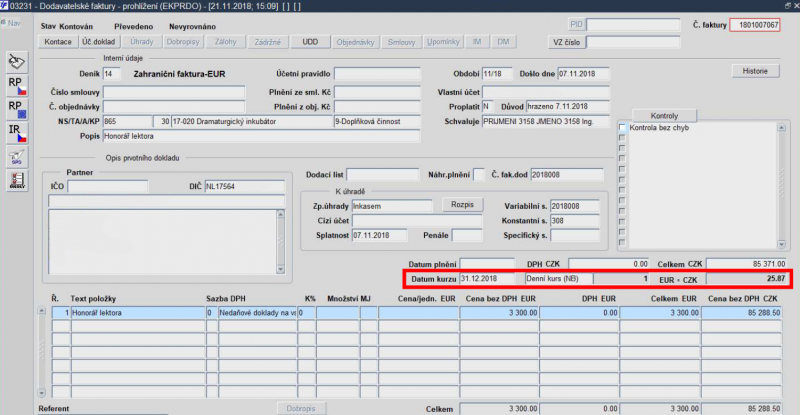The width and height of the screenshot is (800, 415).
Task: Click the Smlouvy button
Action: click(401, 42)
